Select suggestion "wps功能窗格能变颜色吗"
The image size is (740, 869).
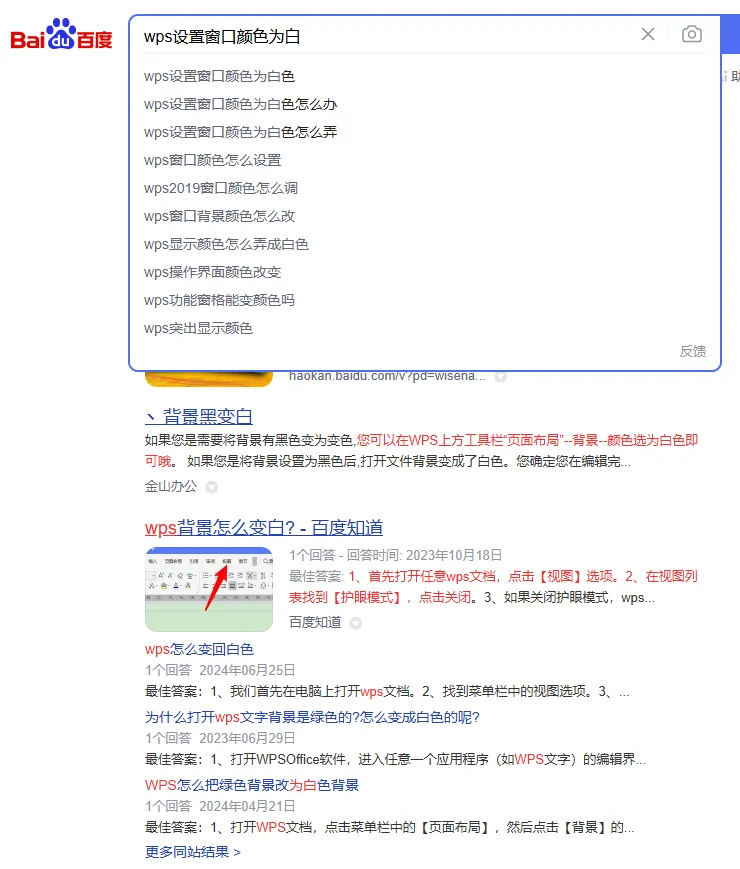click(x=219, y=300)
